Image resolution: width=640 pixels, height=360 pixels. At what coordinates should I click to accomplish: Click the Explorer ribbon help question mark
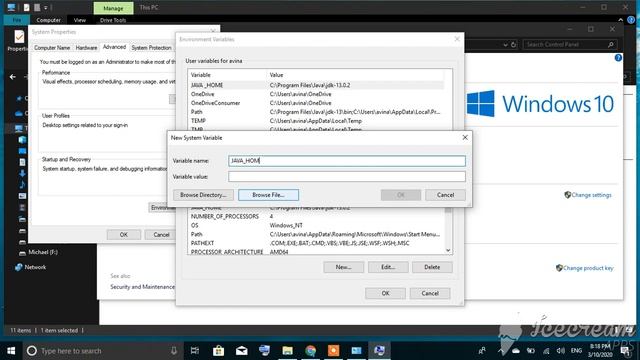pyautogui.click(x=631, y=20)
